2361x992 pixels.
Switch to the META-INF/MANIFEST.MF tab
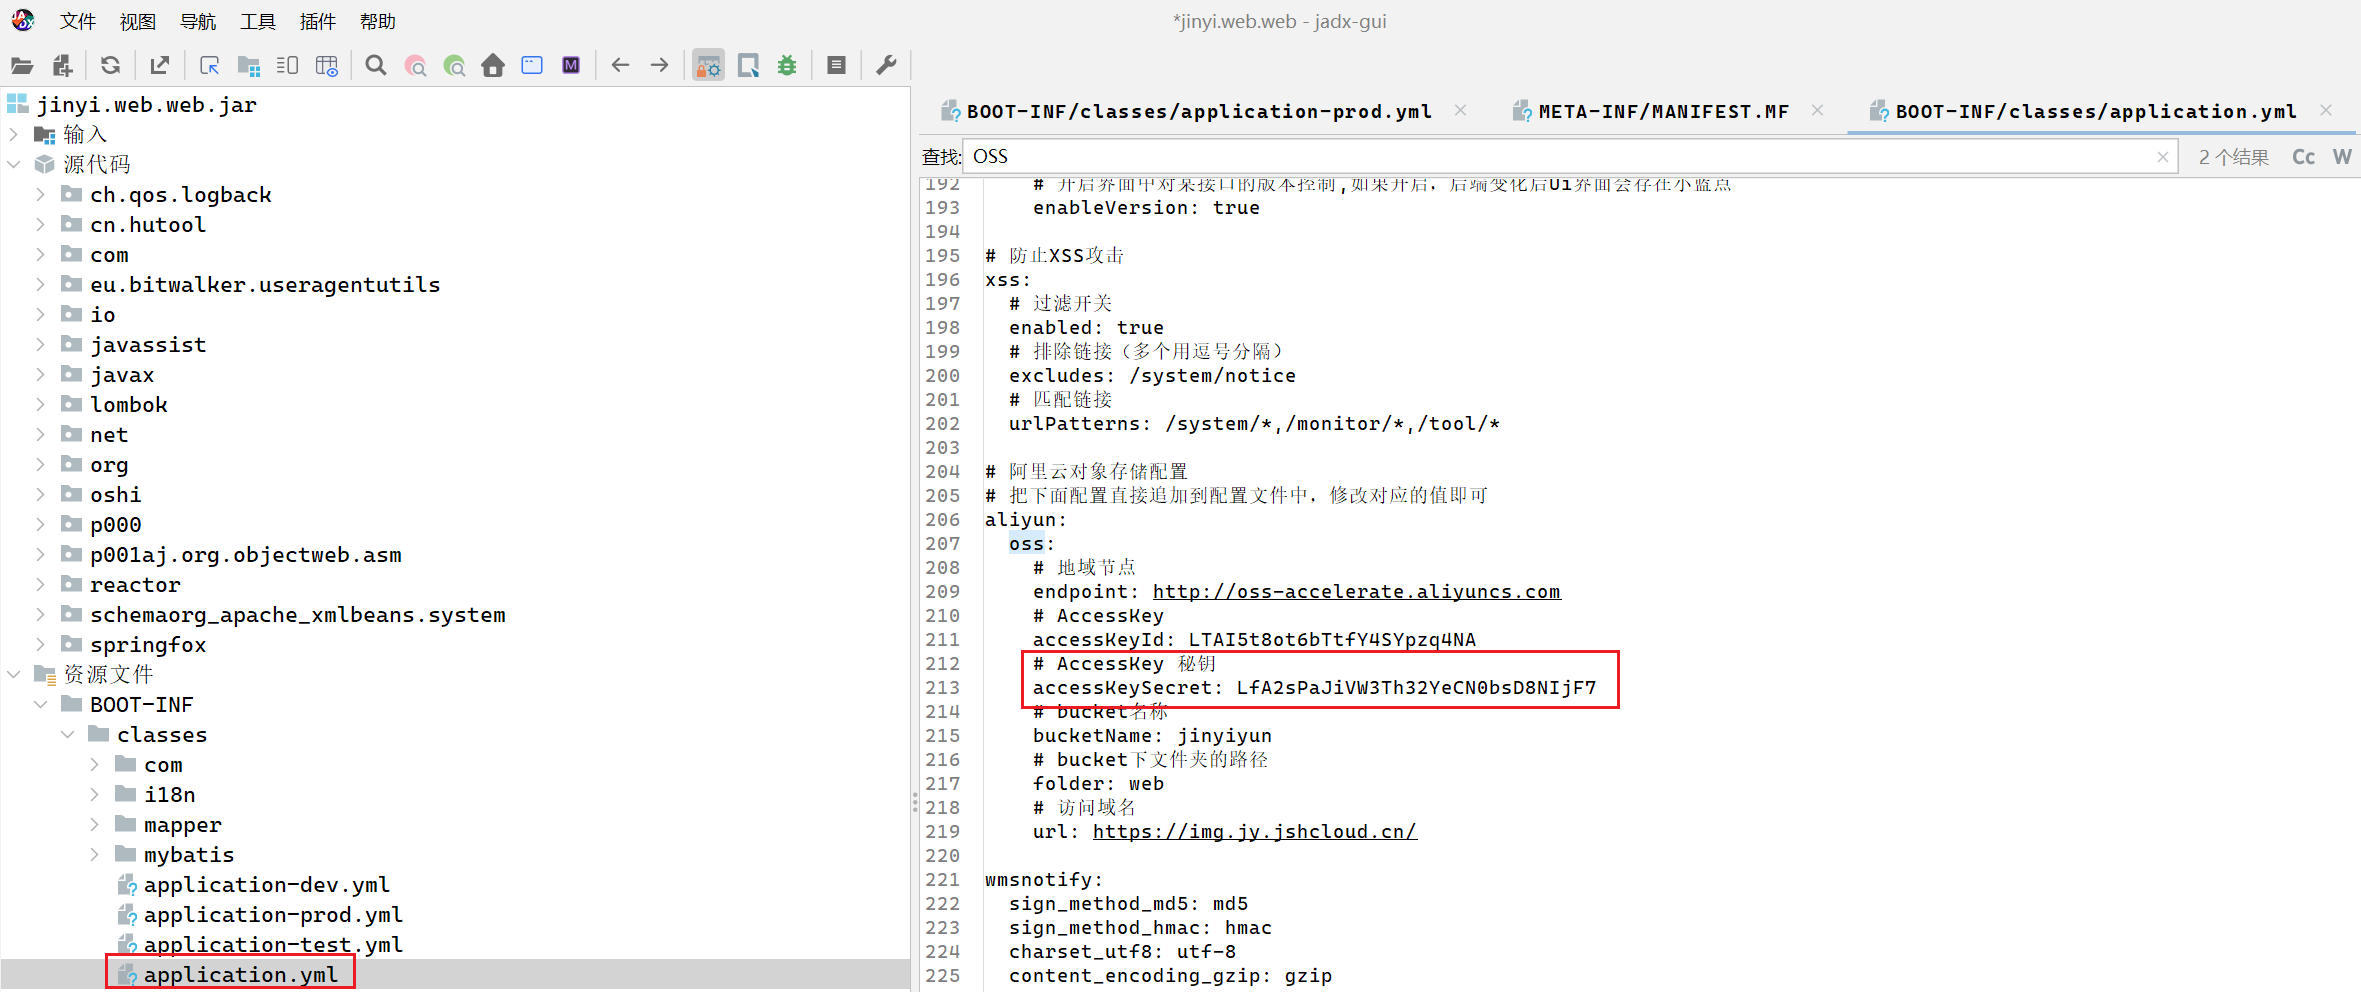click(1663, 112)
